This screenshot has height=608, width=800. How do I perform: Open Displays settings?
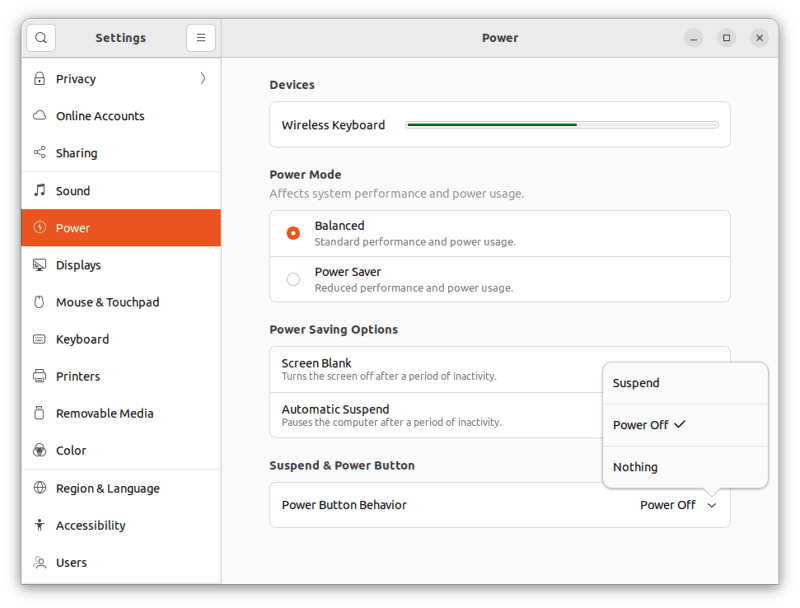(121, 265)
